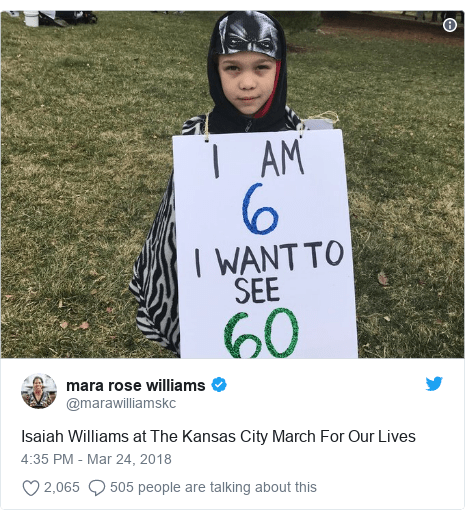The image size is (465, 520).
Task: Click the Twitter bird logo
Action: 434,384
